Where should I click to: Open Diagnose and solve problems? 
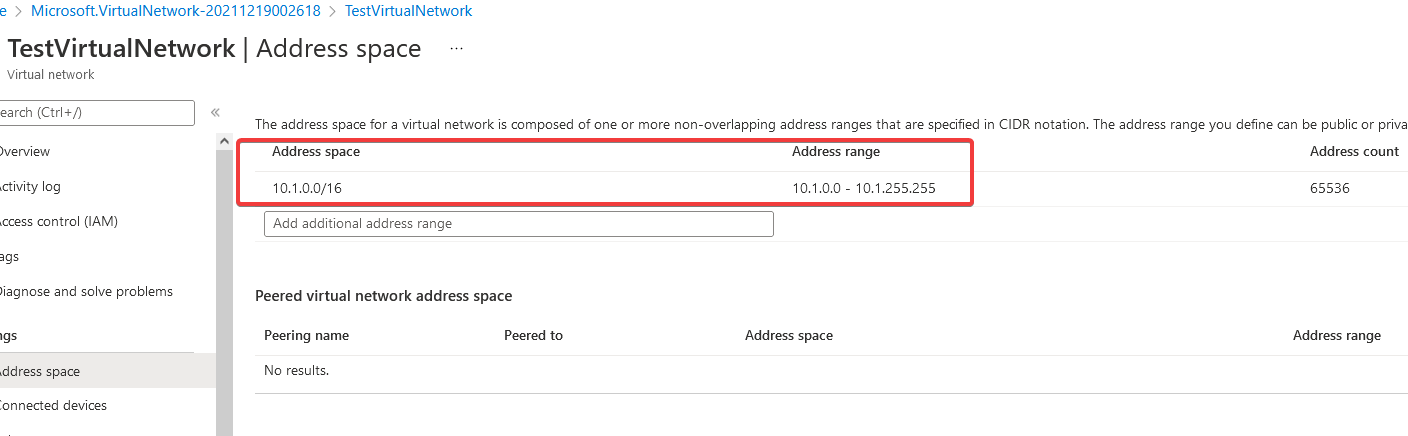pos(85,292)
